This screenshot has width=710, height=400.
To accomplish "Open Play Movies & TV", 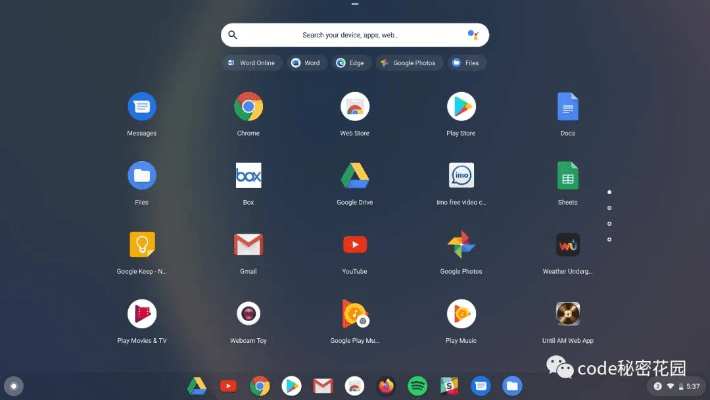I will point(142,313).
